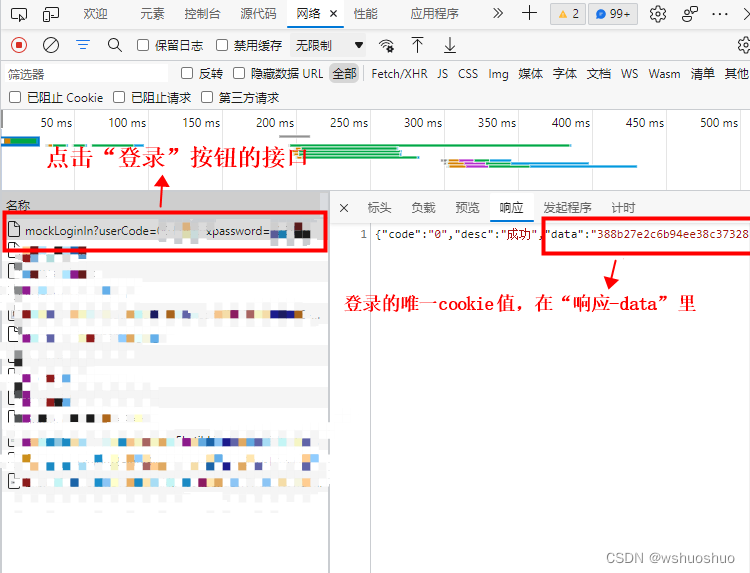Toggle the filter funnel icon
Viewport: 750px width, 573px height.
(x=83, y=45)
